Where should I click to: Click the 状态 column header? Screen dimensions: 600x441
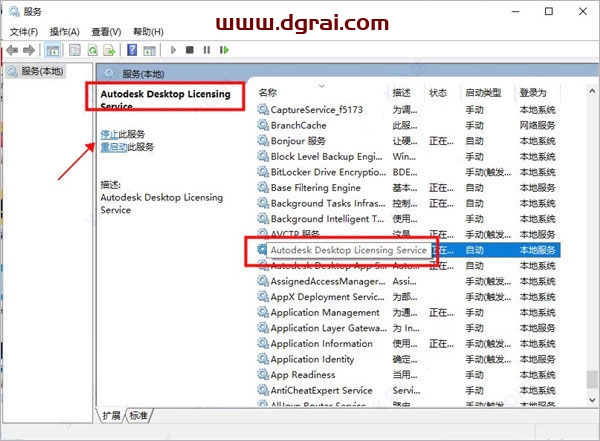point(438,93)
